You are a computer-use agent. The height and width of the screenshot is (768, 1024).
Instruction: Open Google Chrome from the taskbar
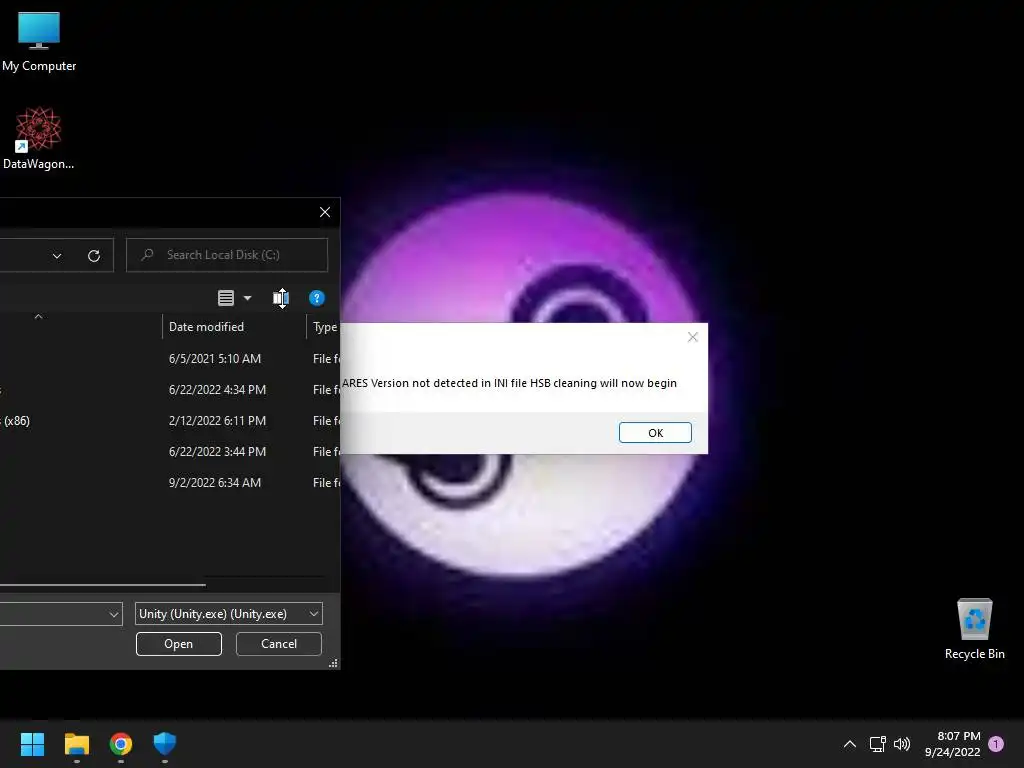click(x=121, y=744)
